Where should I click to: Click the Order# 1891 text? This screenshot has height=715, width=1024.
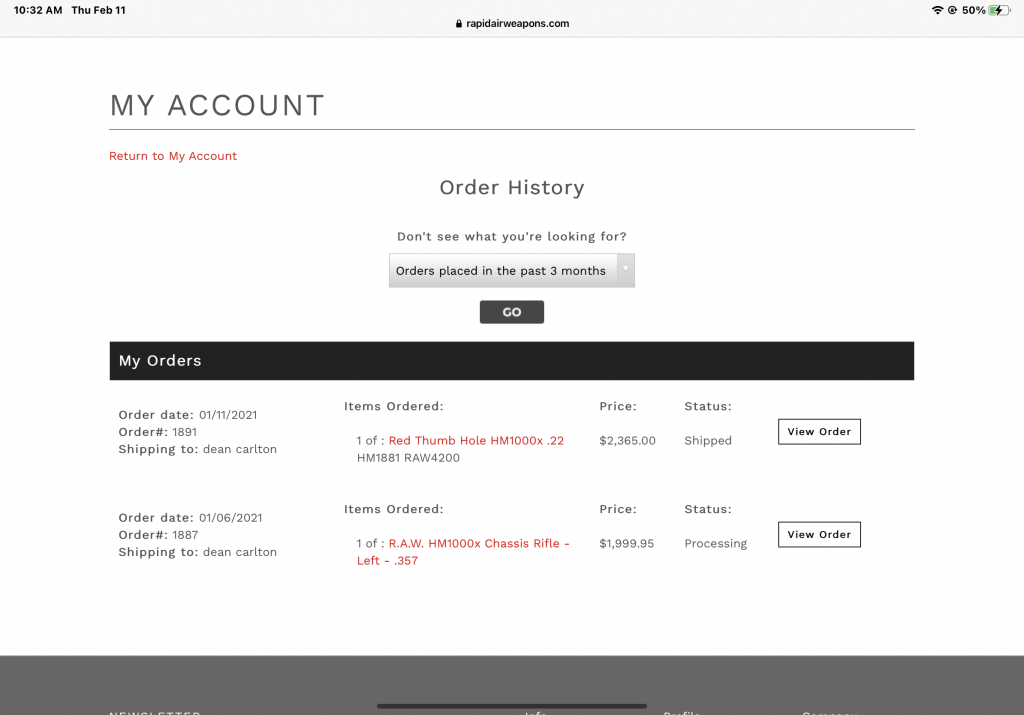tap(157, 432)
